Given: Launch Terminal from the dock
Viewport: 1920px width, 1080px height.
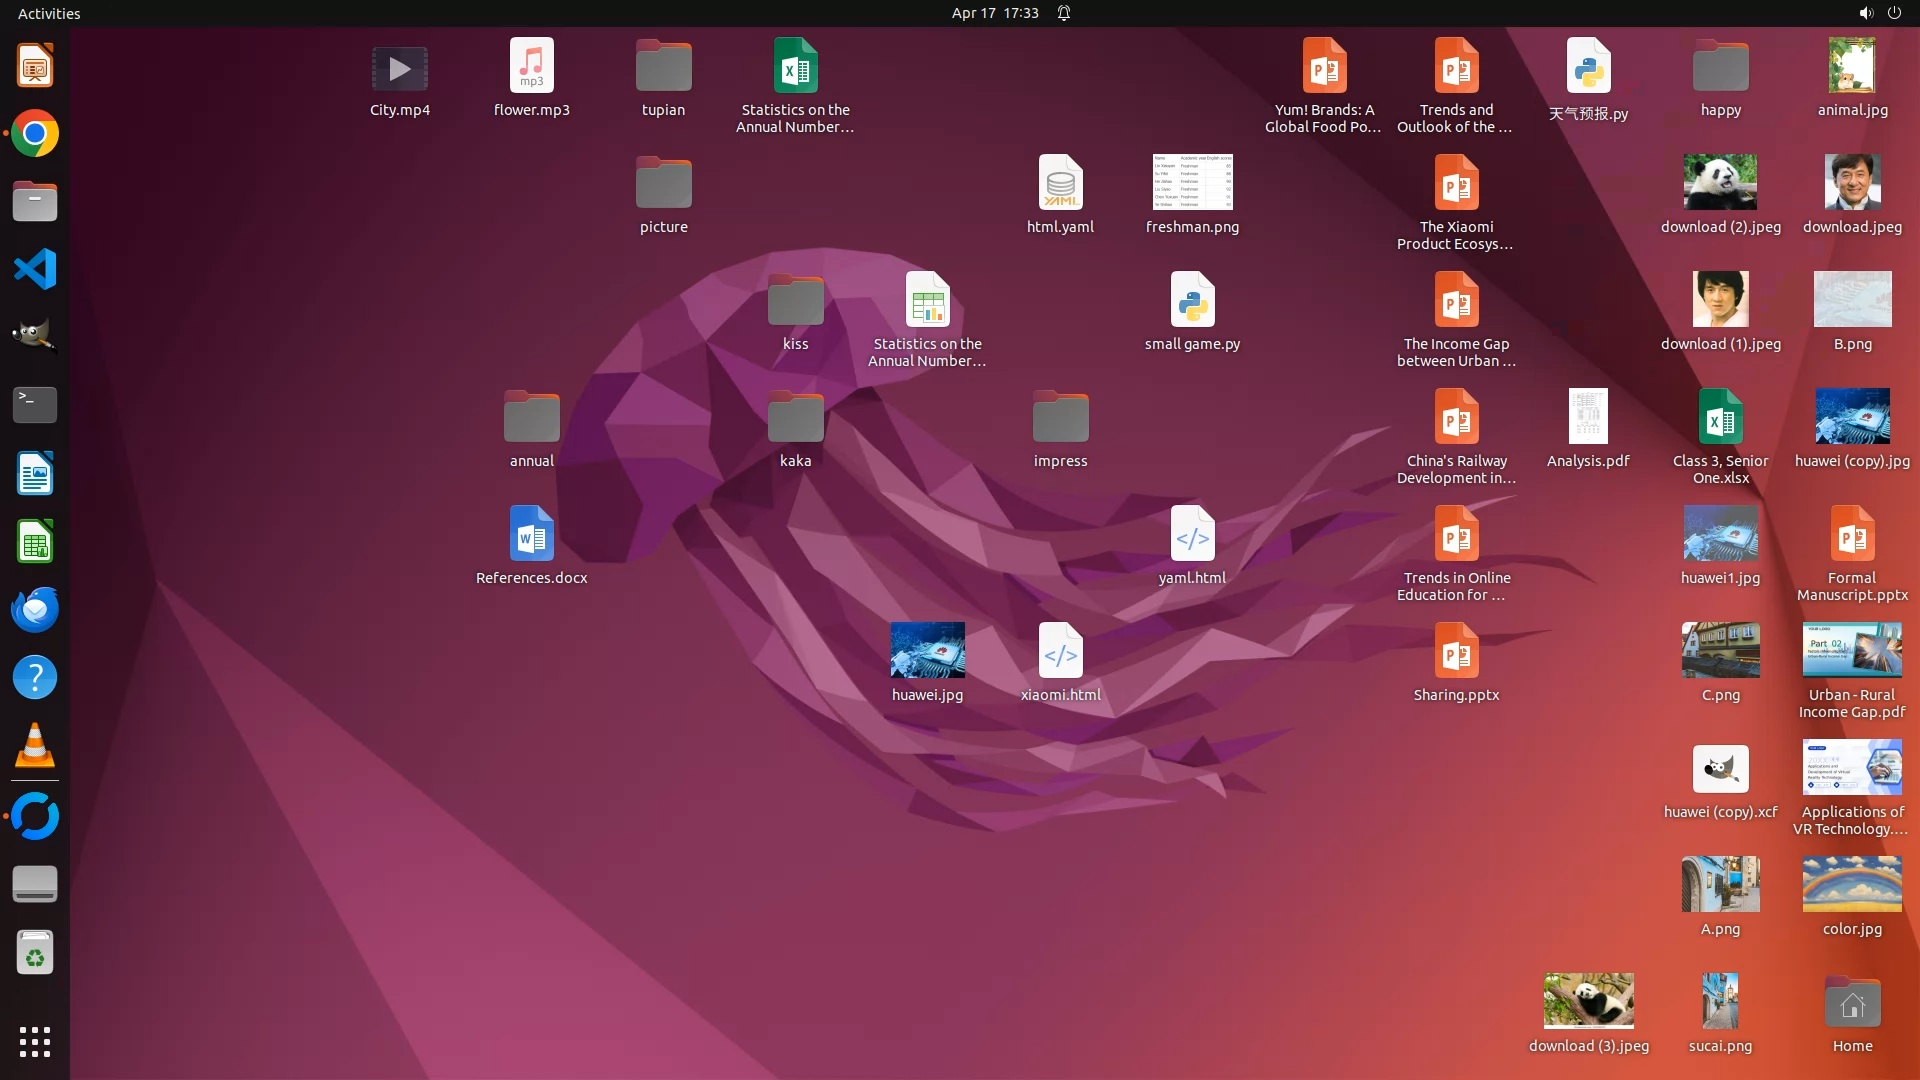Looking at the screenshot, I should [x=35, y=405].
